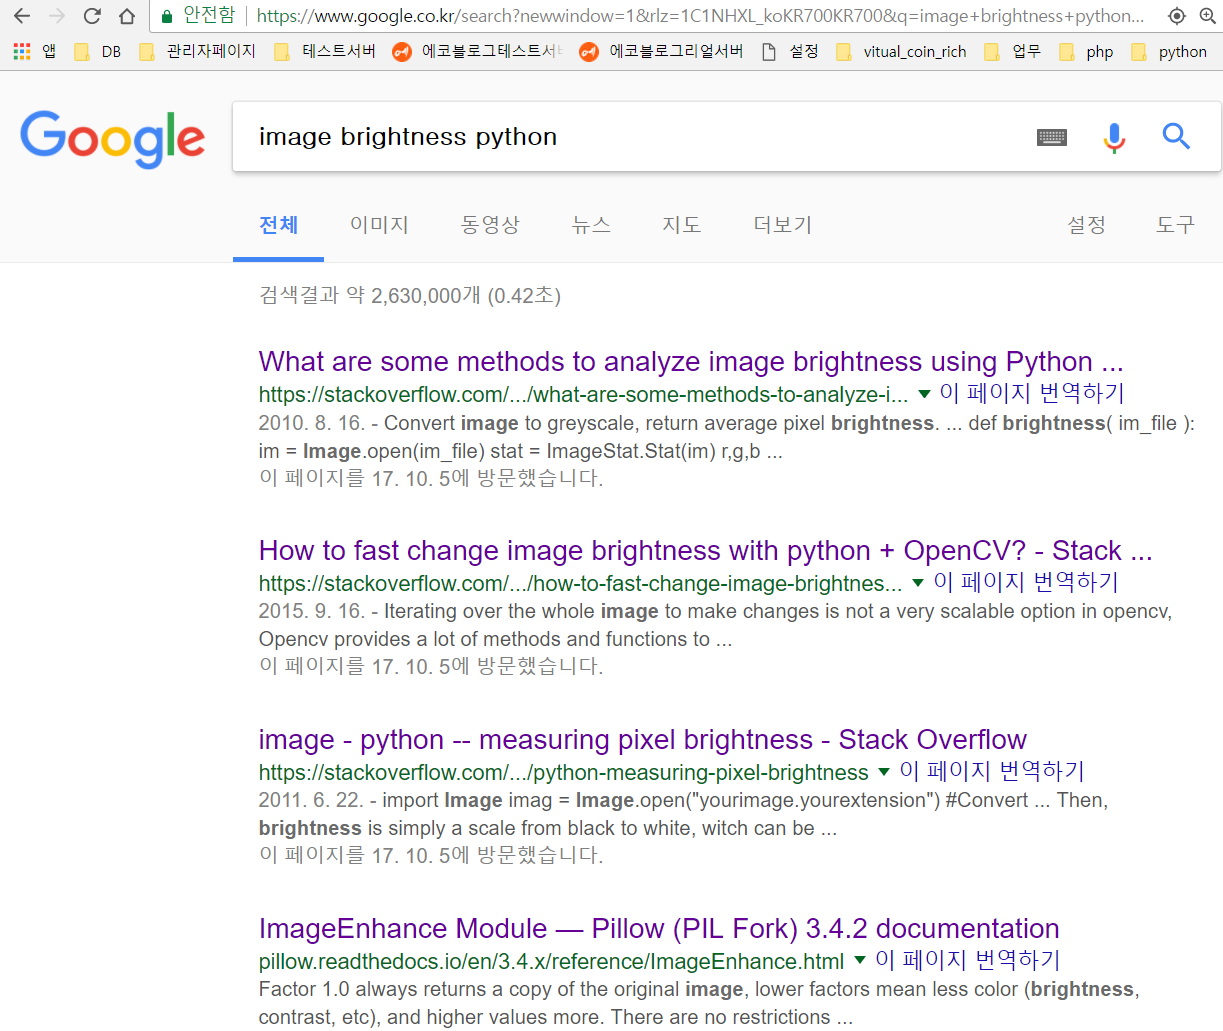The image size is (1223, 1031).
Task: Click the browser address bar URL
Action: pyautogui.click(x=700, y=16)
